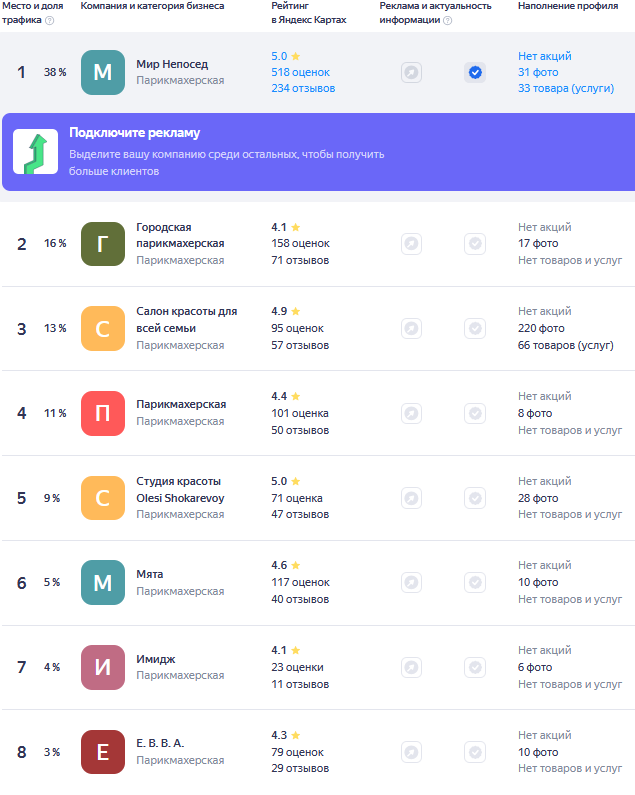Click help icon beside 'Реклама и актуальность информации'
This screenshot has height=795, width=635.
click(x=447, y=20)
